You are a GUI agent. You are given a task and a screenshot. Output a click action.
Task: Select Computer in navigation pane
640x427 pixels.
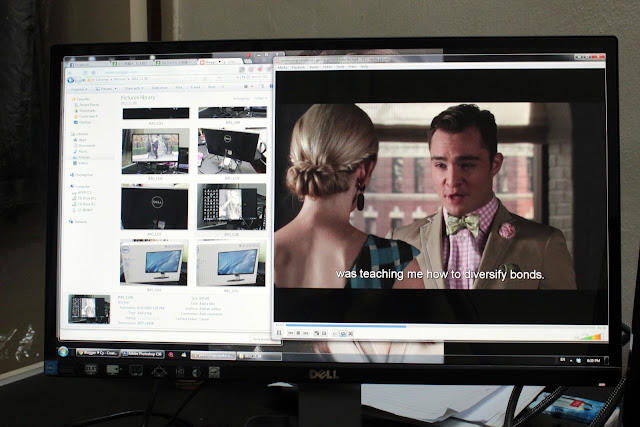tap(80, 187)
